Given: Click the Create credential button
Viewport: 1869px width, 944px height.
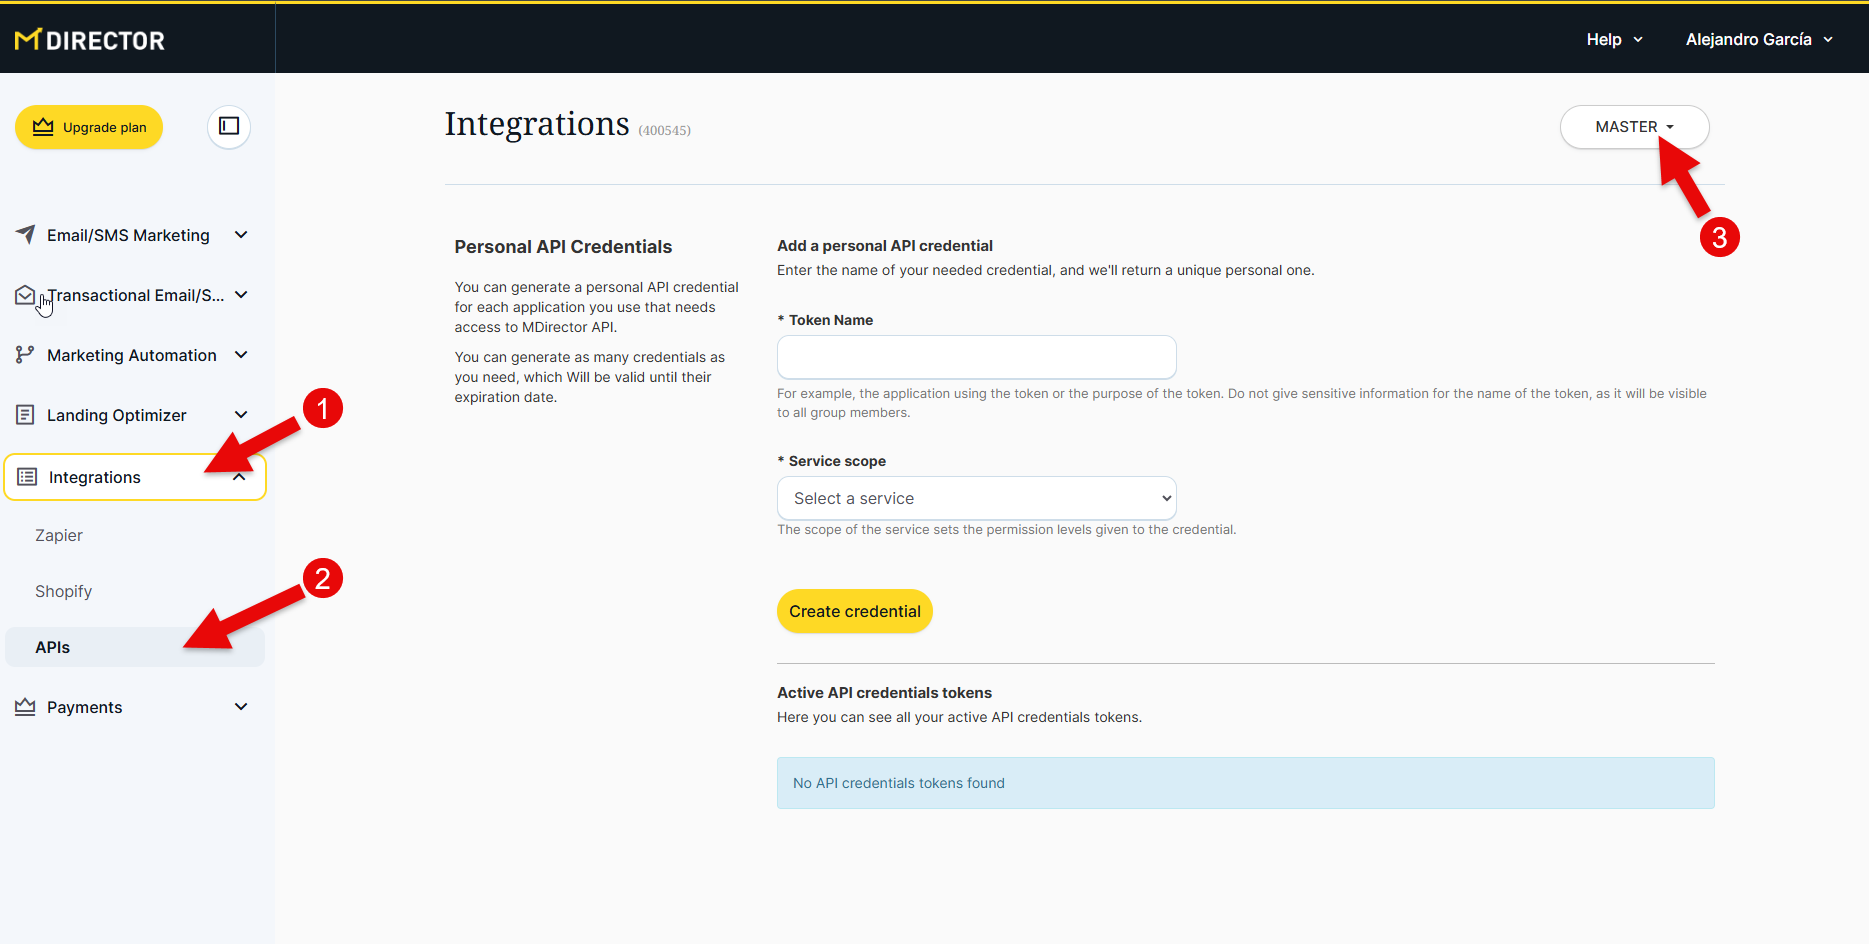Looking at the screenshot, I should pos(854,611).
